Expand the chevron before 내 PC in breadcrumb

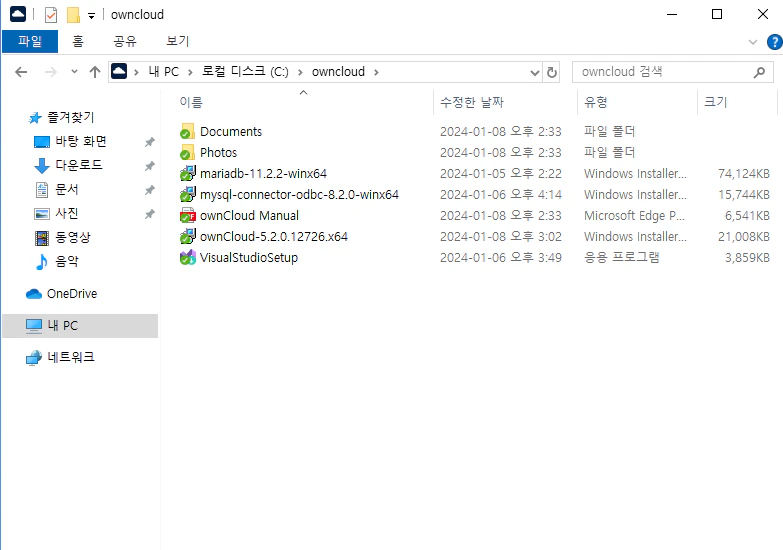pyautogui.click(x=136, y=72)
